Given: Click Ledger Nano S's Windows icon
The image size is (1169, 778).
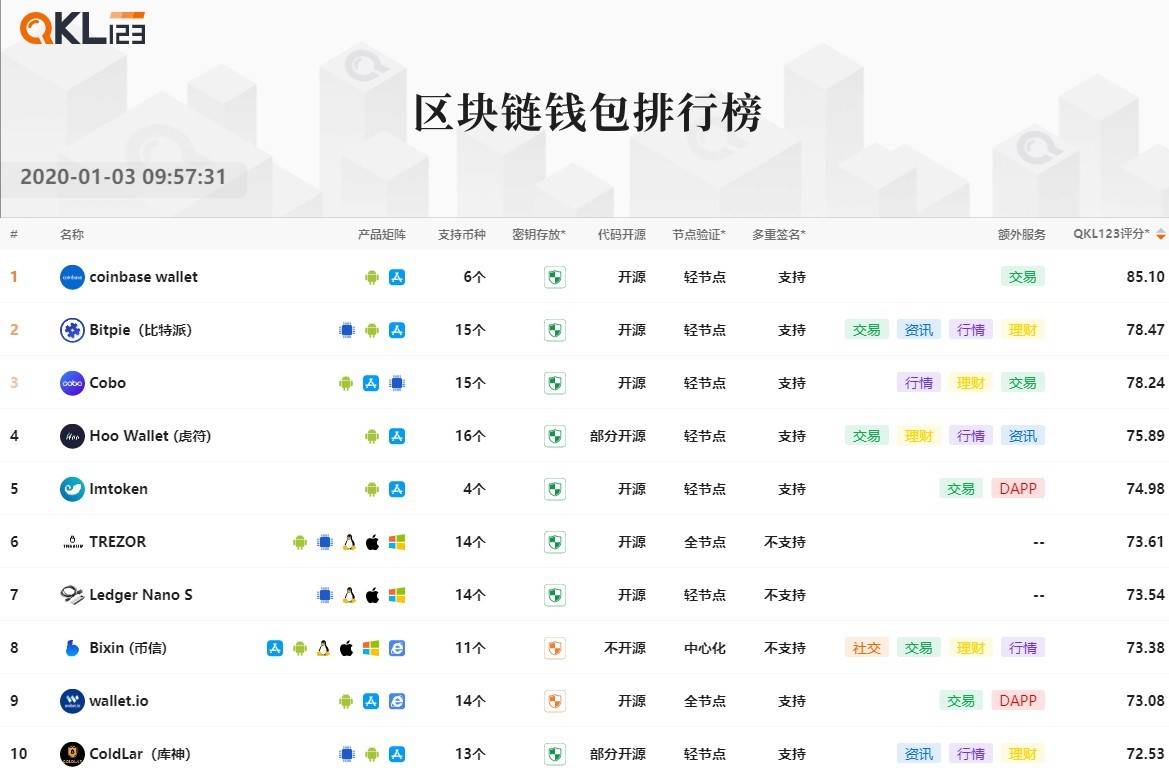Looking at the screenshot, I should click(x=397, y=595).
